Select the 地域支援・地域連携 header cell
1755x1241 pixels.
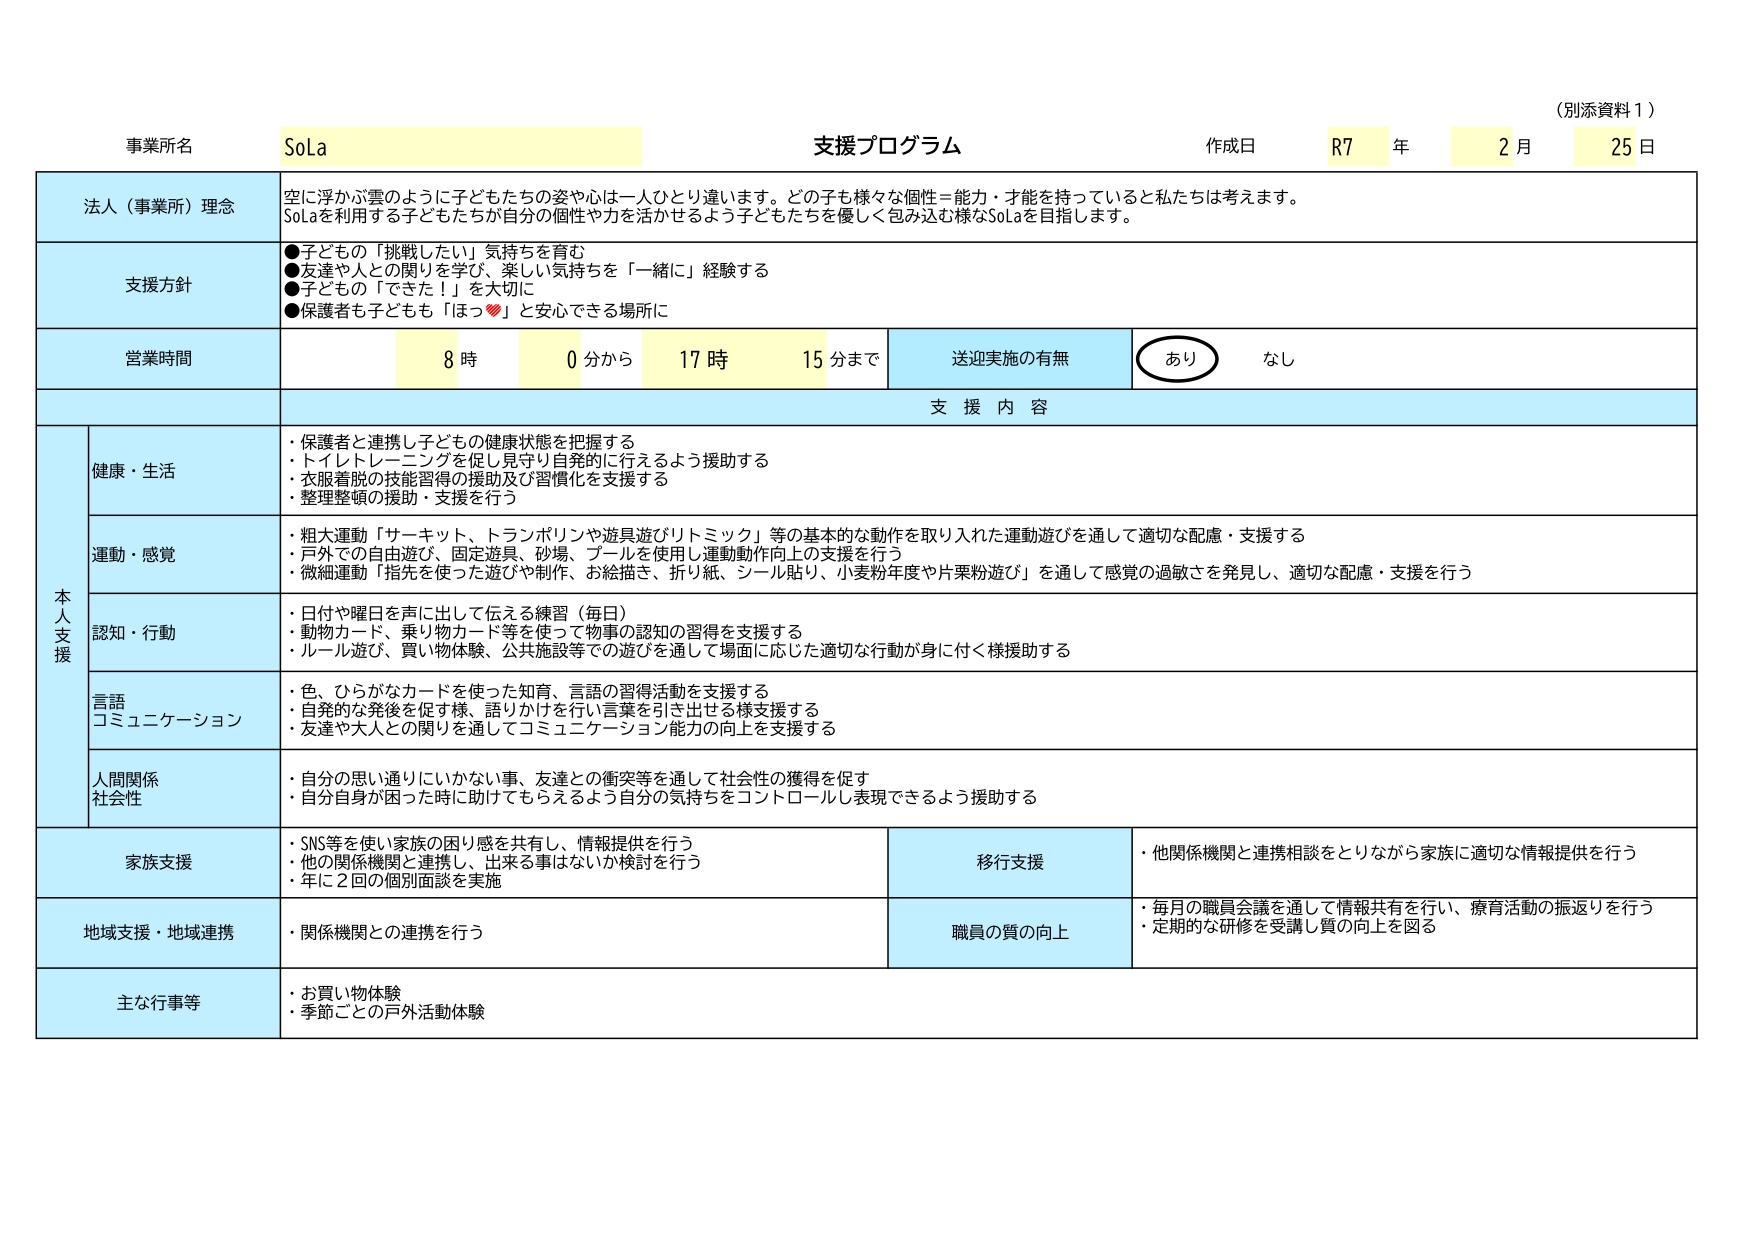(159, 932)
